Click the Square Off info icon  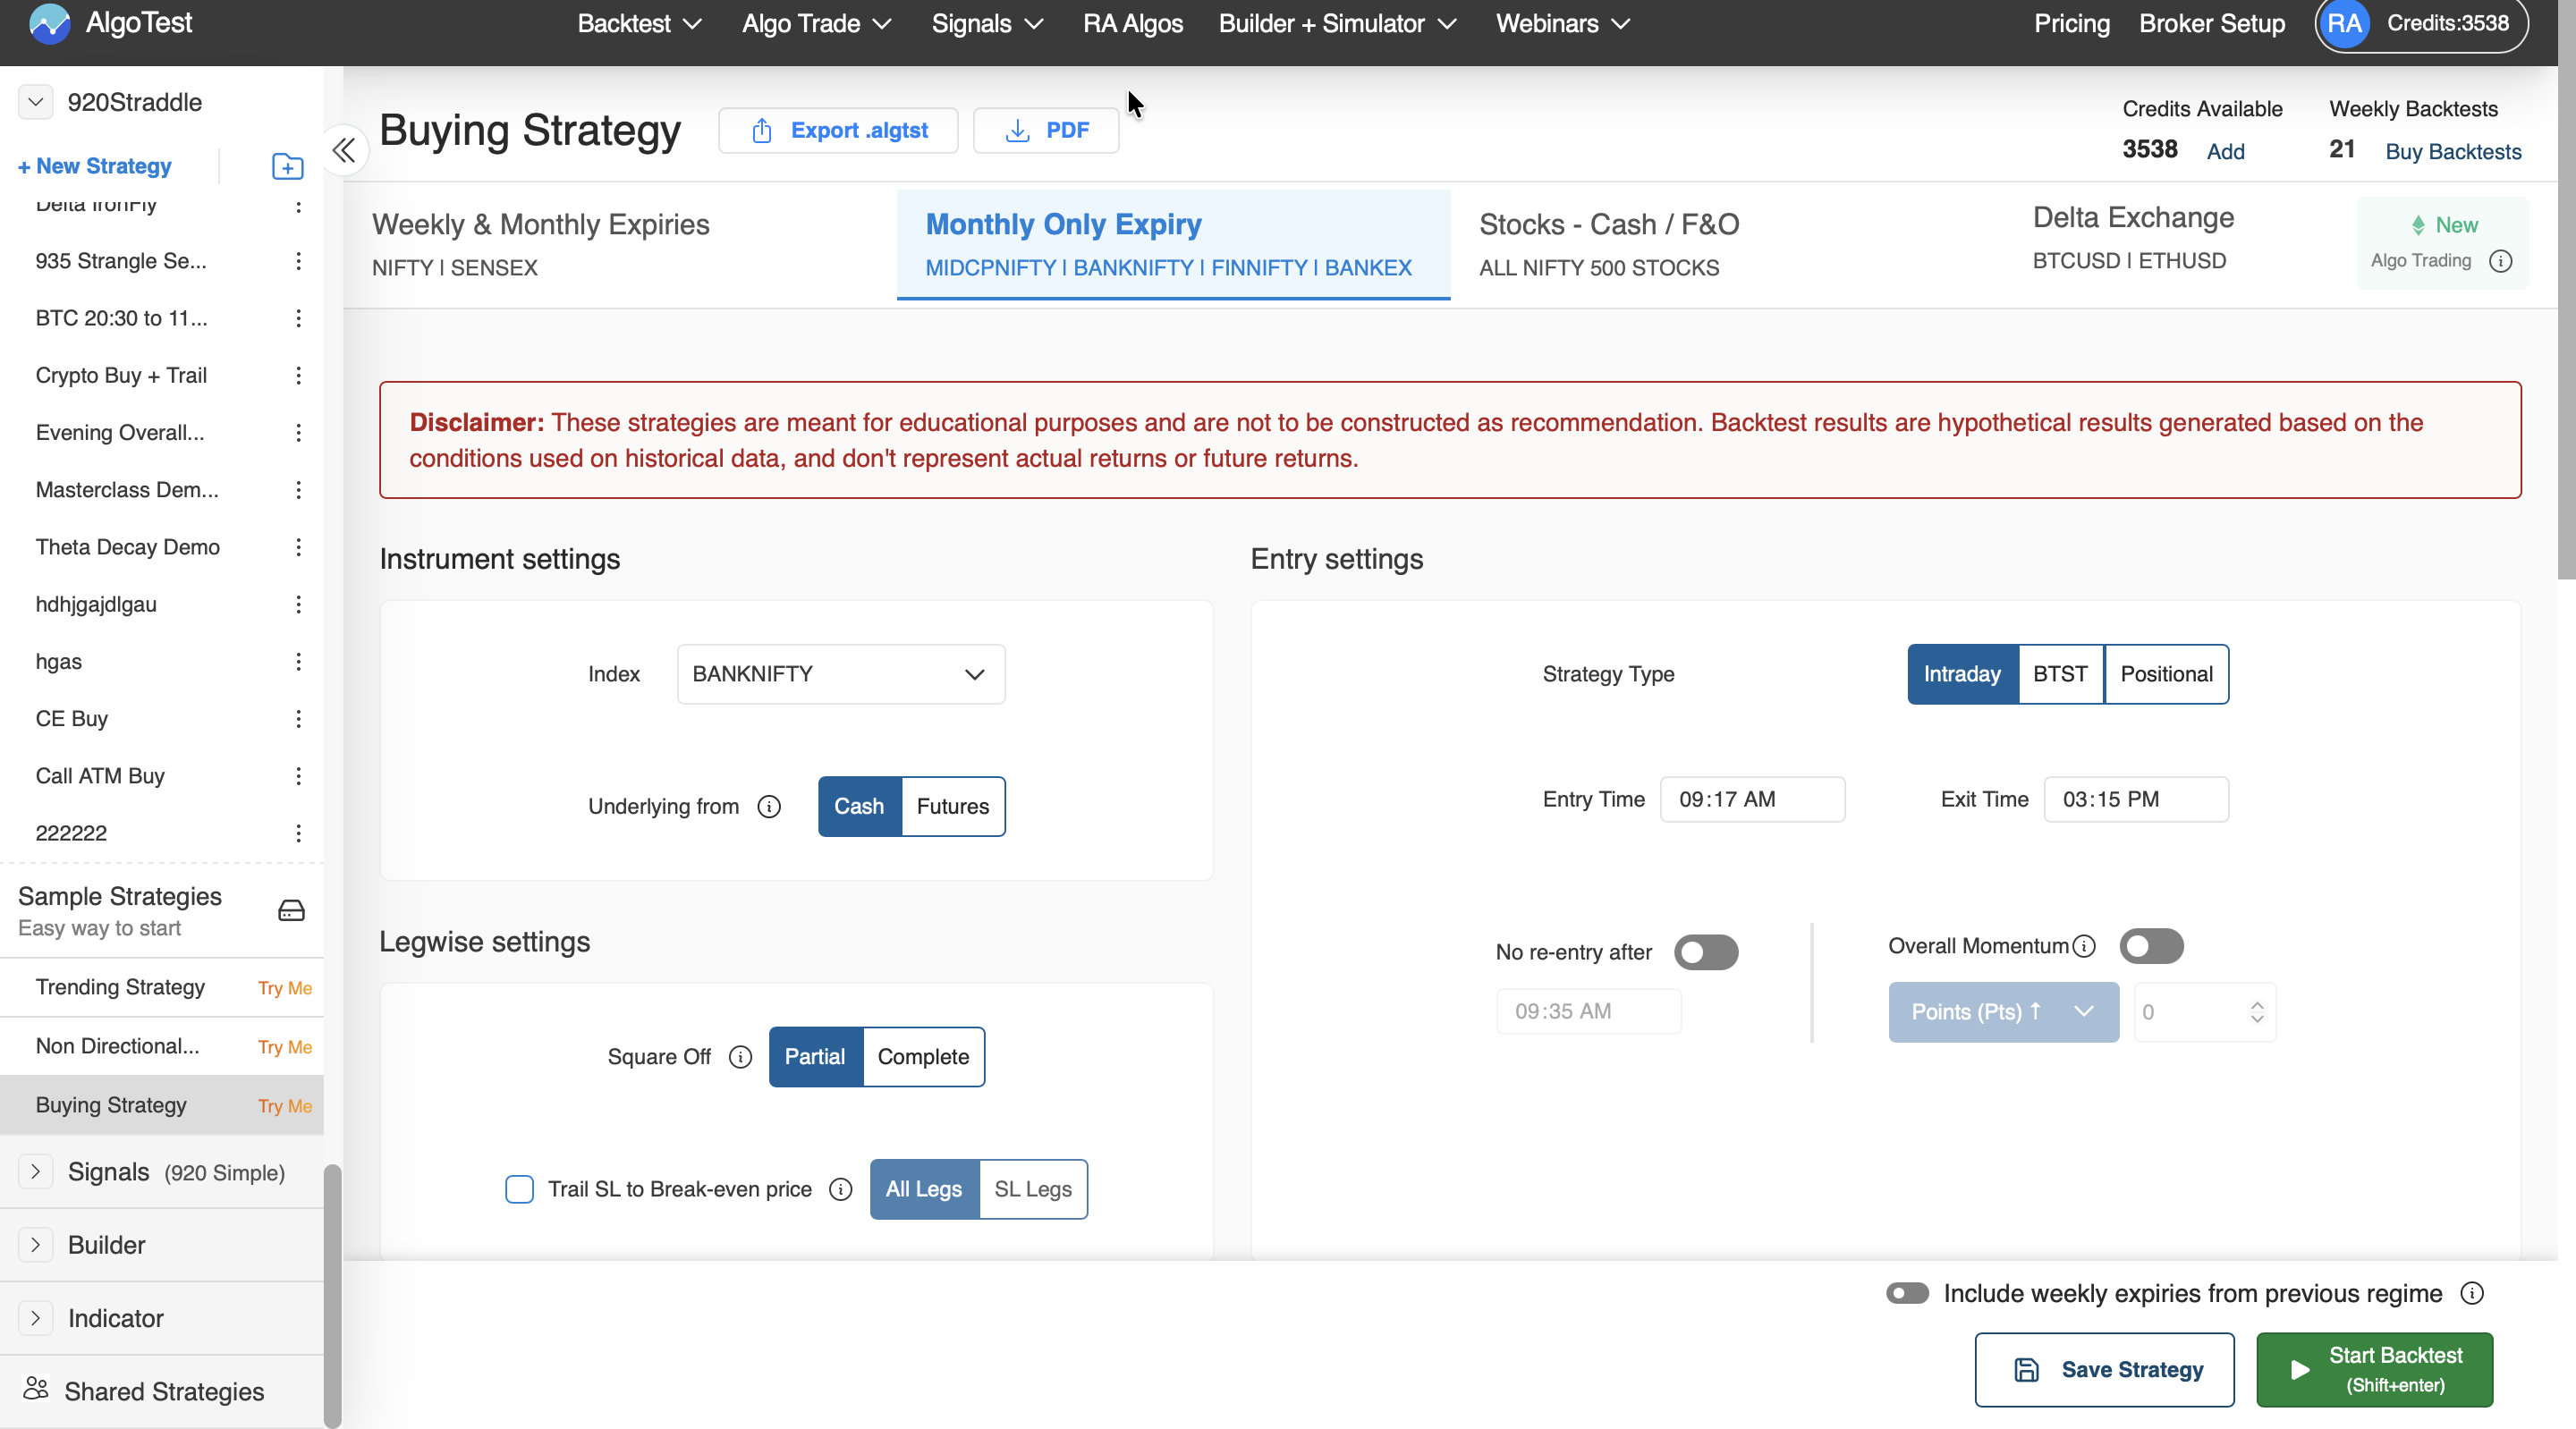[740, 1057]
